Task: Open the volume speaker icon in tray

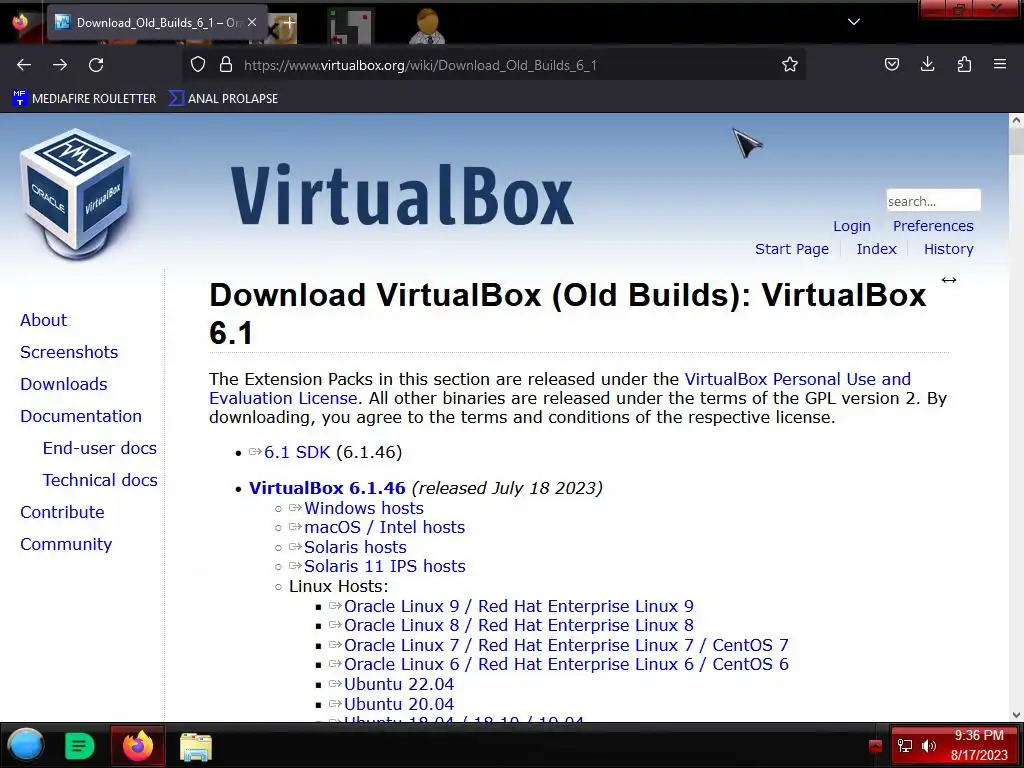Action: point(929,746)
